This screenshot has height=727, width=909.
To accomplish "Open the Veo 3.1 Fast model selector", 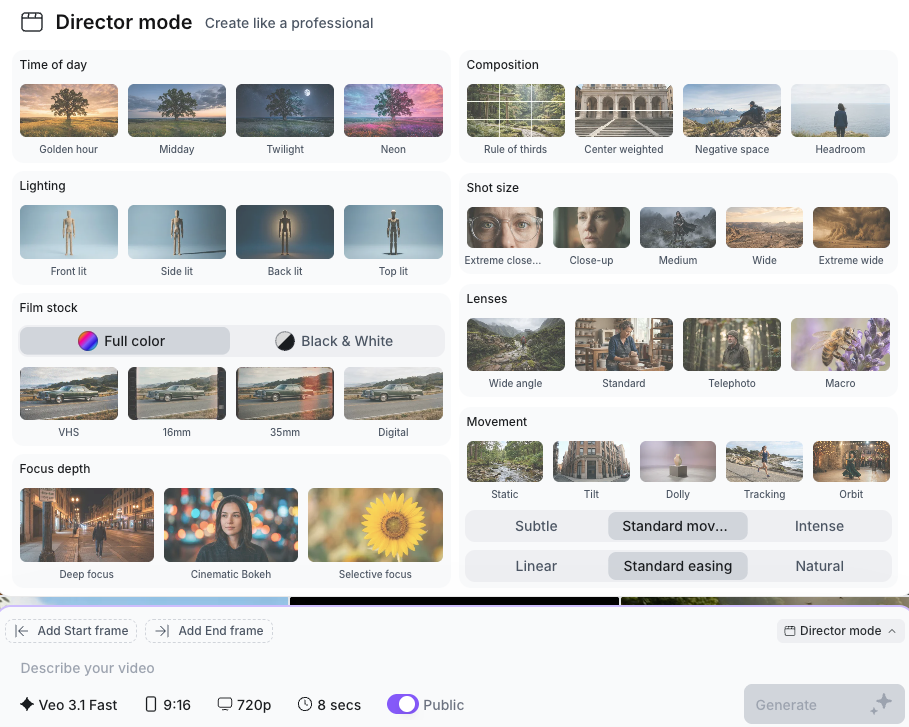I will (x=68, y=705).
